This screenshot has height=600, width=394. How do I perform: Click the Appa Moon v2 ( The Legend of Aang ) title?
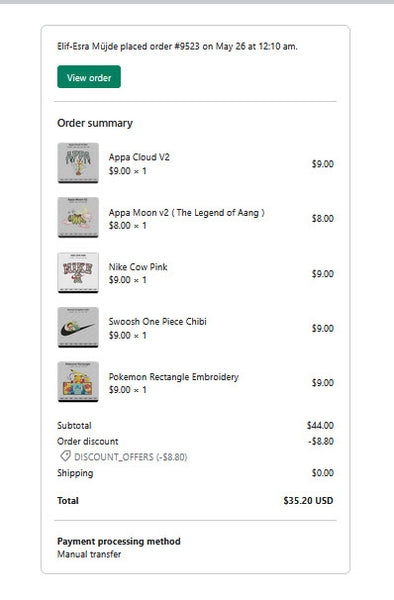click(186, 213)
